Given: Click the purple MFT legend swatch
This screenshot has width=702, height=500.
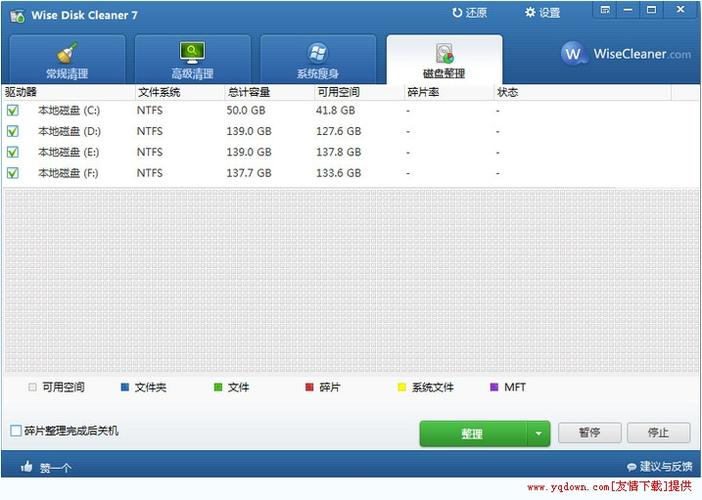Looking at the screenshot, I should point(494,387).
